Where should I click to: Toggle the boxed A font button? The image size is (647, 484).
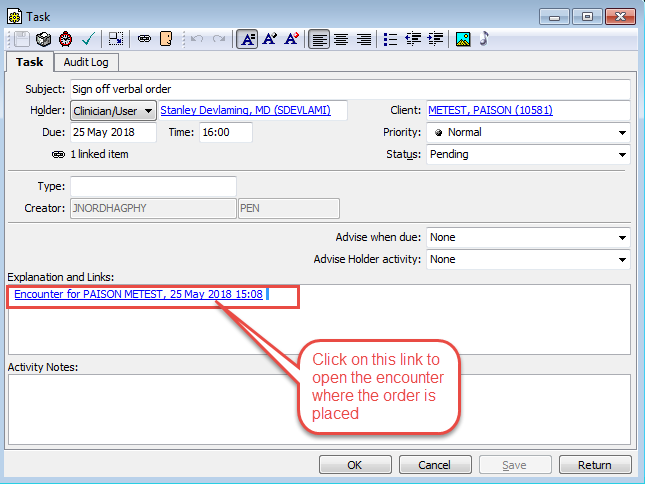tap(247, 39)
